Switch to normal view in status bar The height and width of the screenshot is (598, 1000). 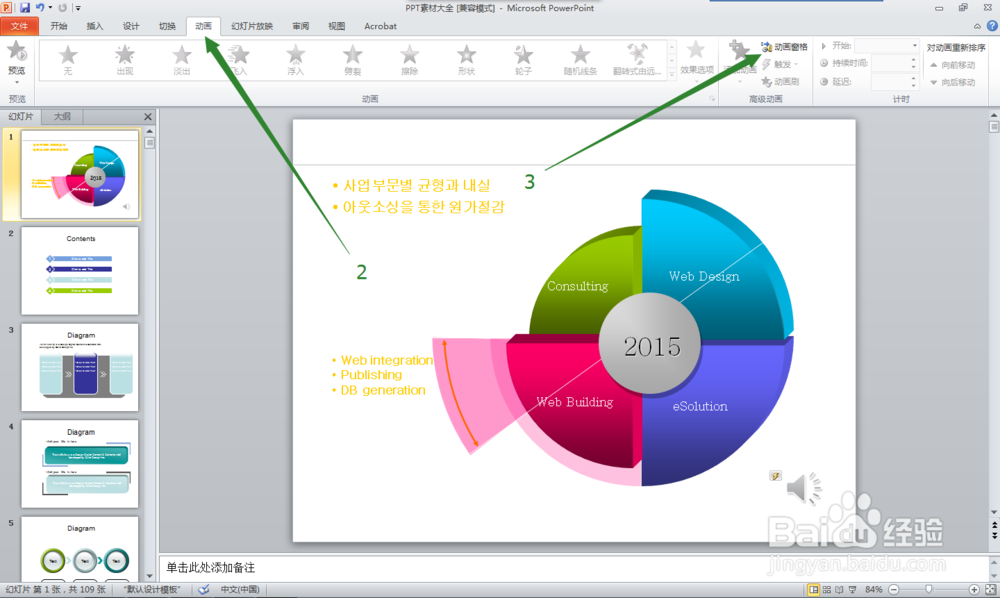point(813,590)
